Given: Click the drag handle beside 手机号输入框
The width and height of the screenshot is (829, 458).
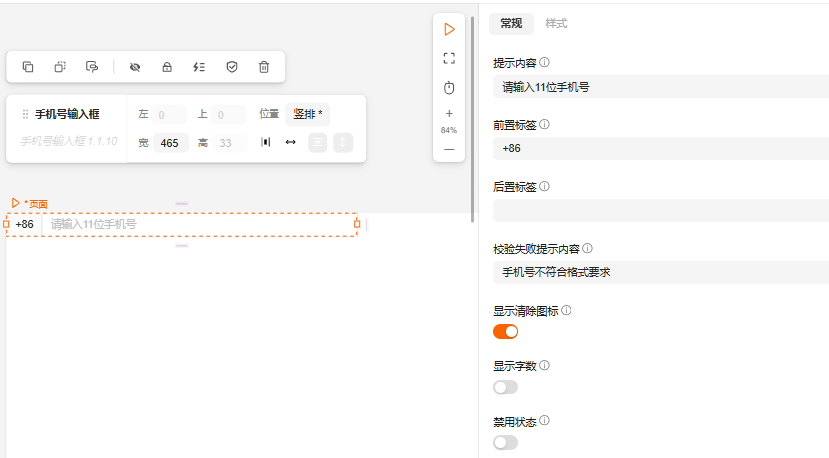Looking at the screenshot, I should coord(25,114).
